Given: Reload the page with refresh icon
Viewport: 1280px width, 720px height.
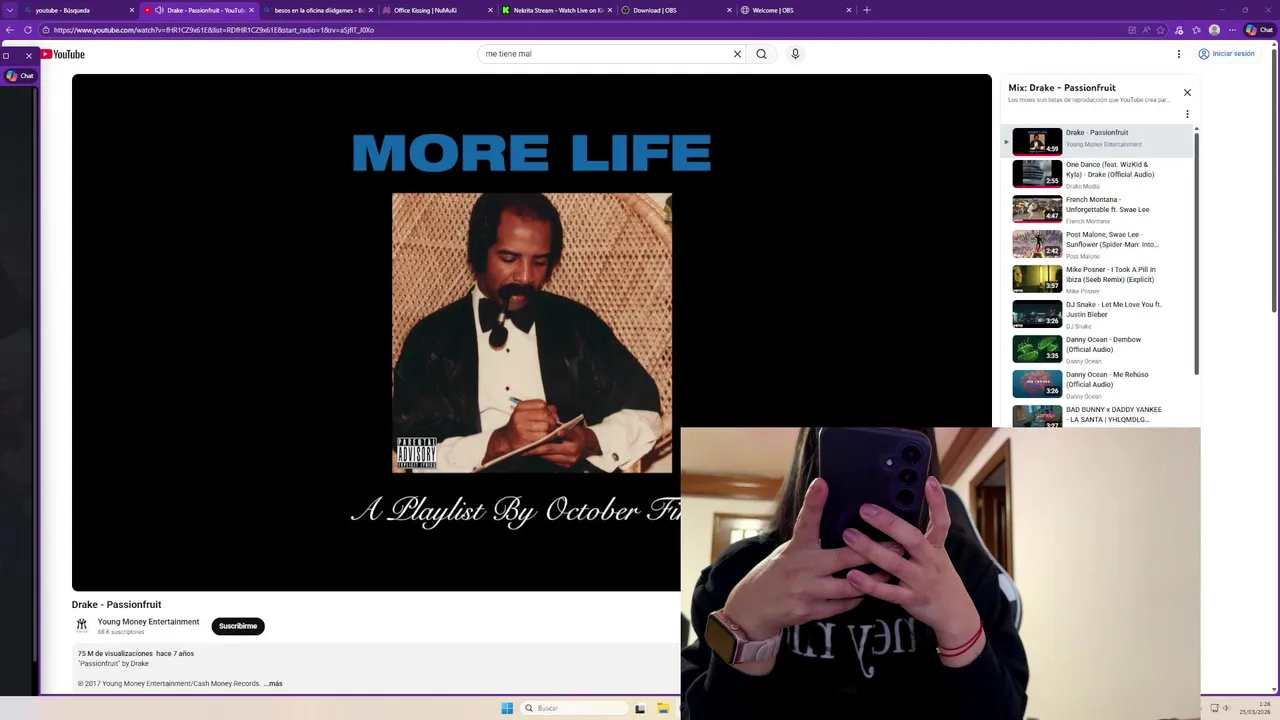Looking at the screenshot, I should pyautogui.click(x=28, y=30).
